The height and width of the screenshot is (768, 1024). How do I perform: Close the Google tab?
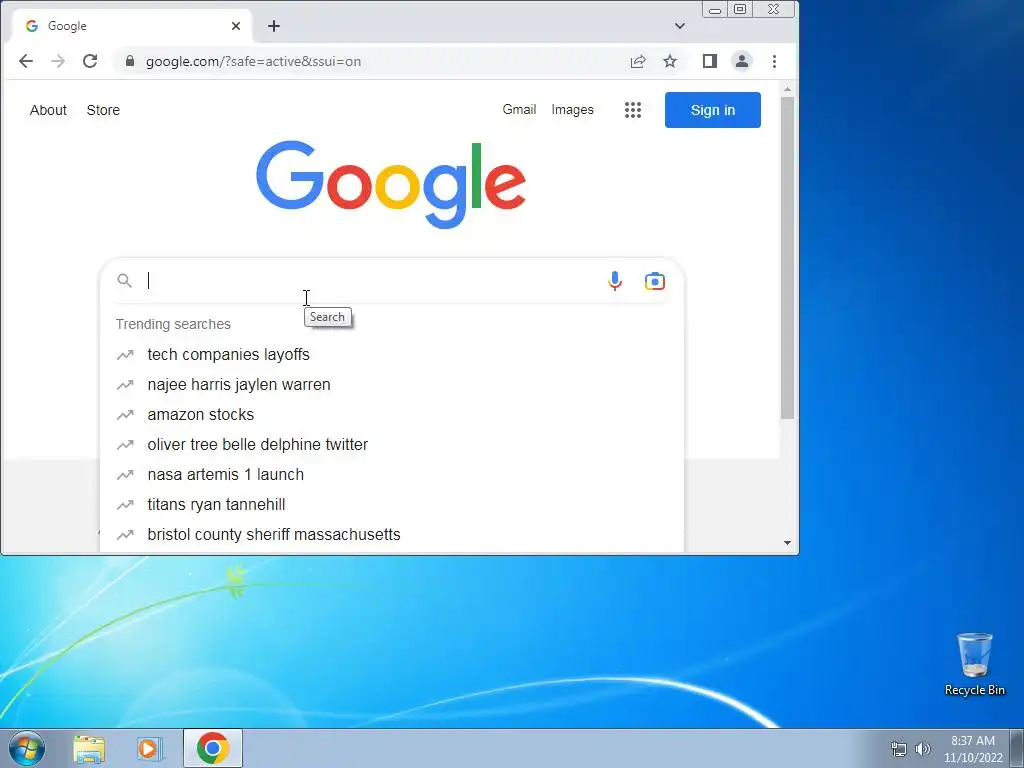point(236,26)
